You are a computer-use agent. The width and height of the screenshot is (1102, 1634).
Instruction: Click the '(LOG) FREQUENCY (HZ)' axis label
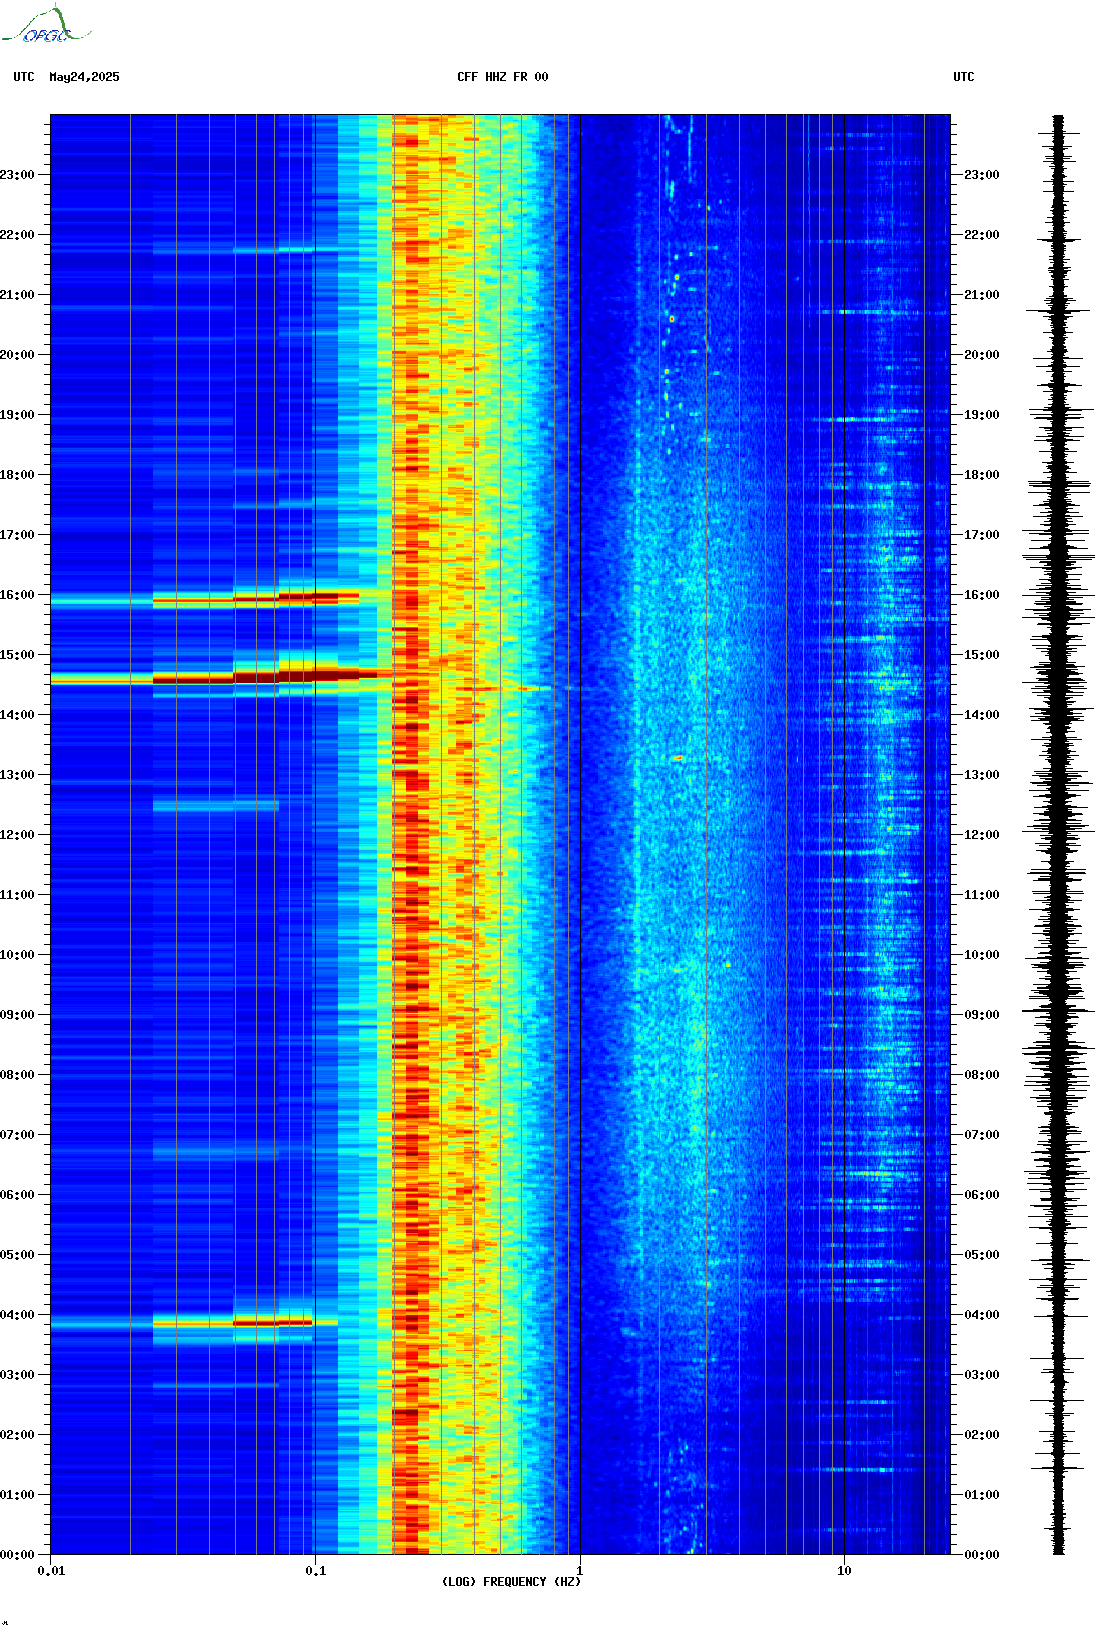(x=511, y=1582)
